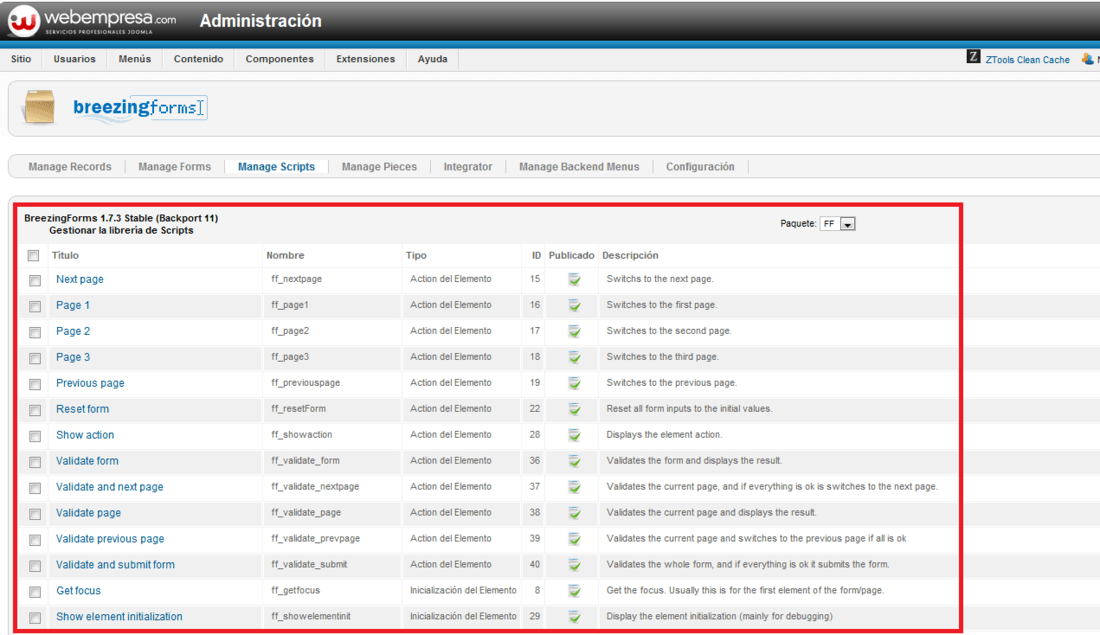1100x635 pixels.
Task: Select the Manage Scripts tab
Action: click(x=276, y=167)
